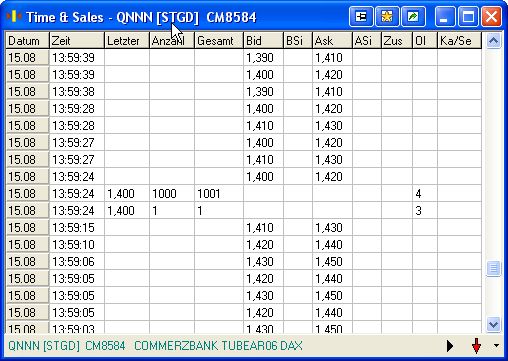Image resolution: width=508 pixels, height=361 pixels.
Task: Click the scrollbar down arrow
Action: click(493, 324)
